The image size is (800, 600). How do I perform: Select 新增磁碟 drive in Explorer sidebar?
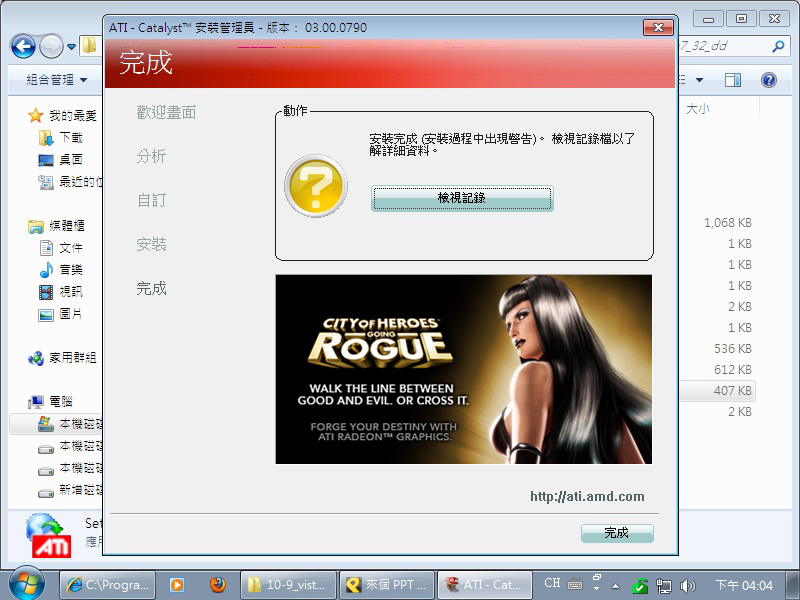click(x=70, y=490)
